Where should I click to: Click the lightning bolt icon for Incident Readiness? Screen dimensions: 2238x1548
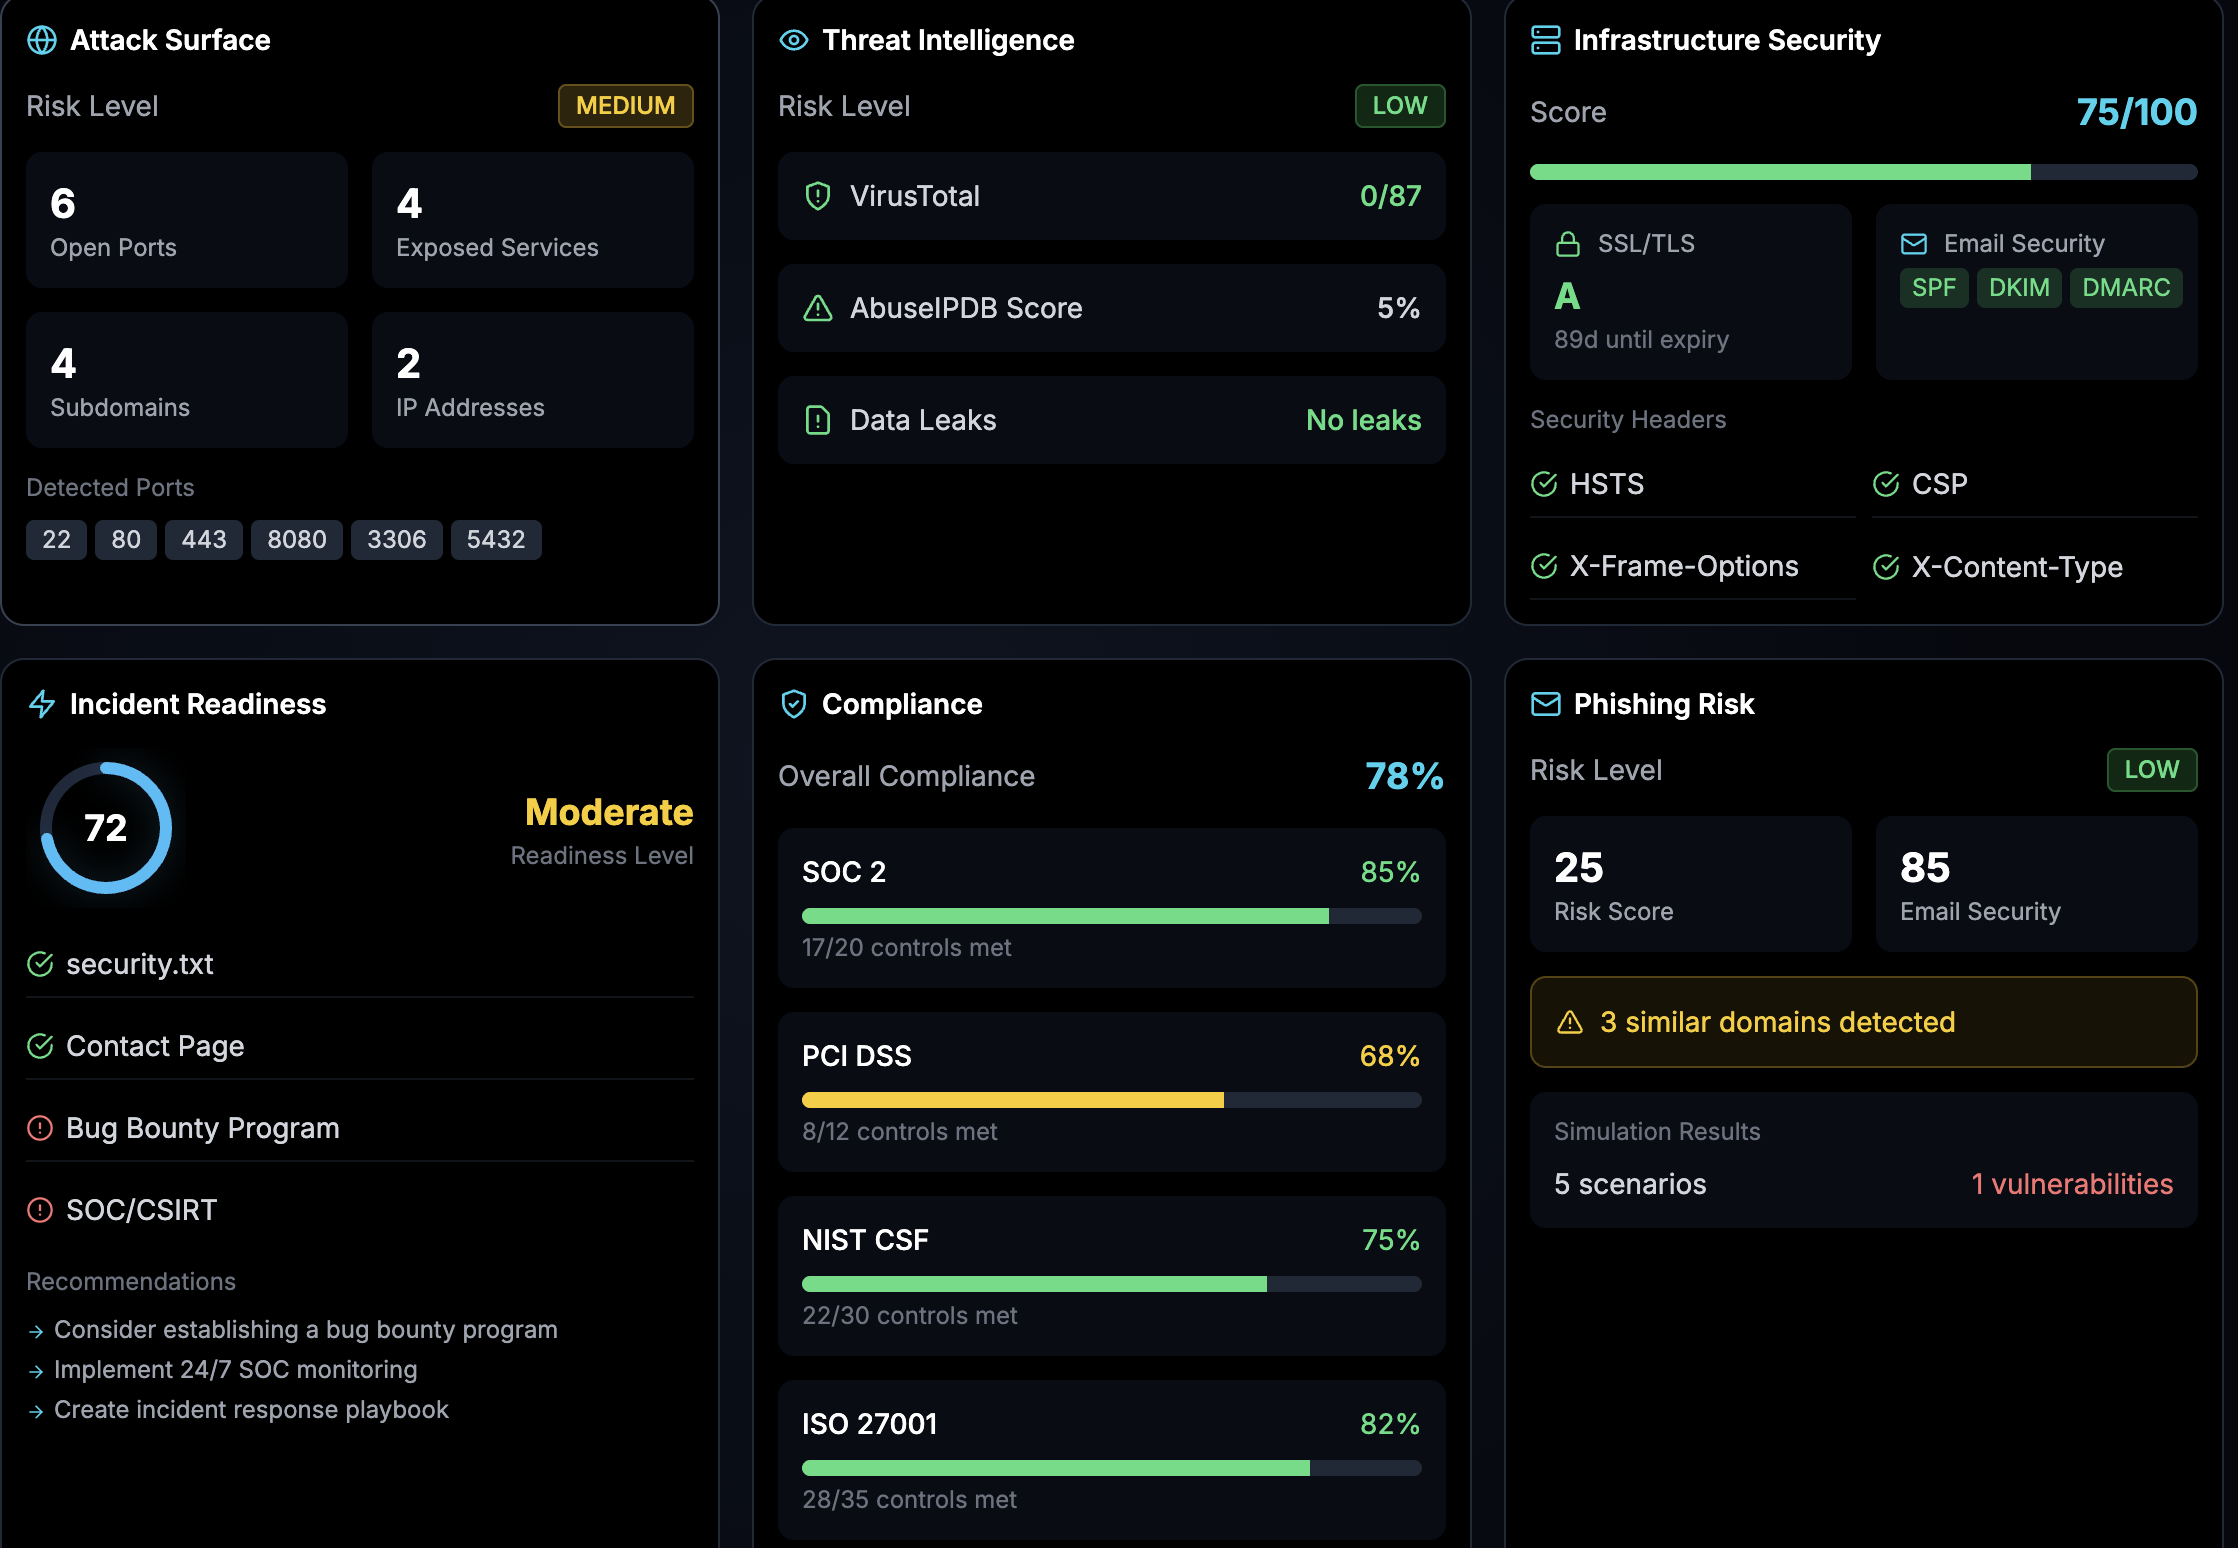41,703
